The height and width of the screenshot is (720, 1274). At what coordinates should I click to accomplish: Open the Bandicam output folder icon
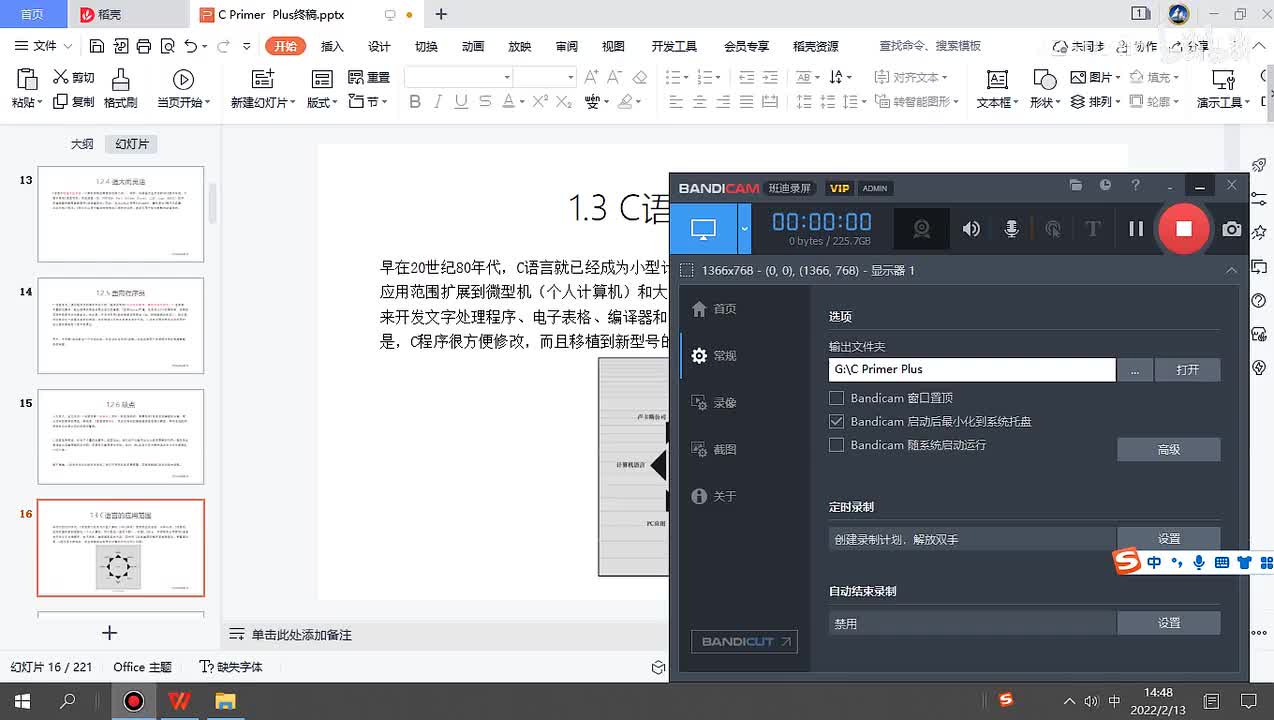(1076, 185)
